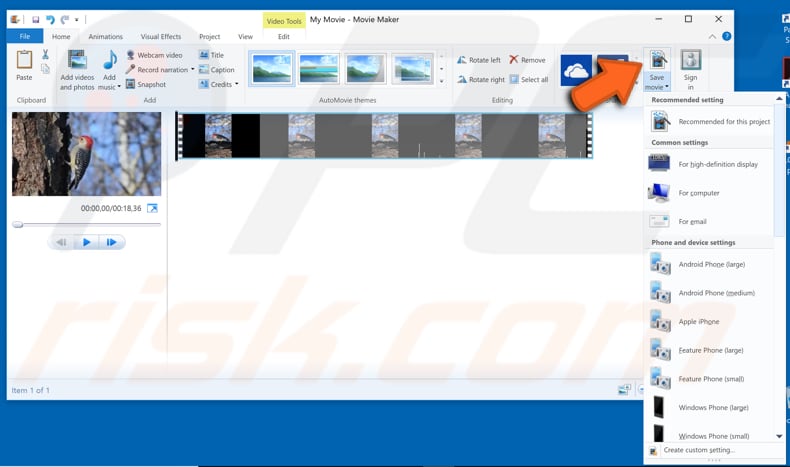This screenshot has height=467, width=790.
Task: Switch to the Home tab
Action: 61,36
